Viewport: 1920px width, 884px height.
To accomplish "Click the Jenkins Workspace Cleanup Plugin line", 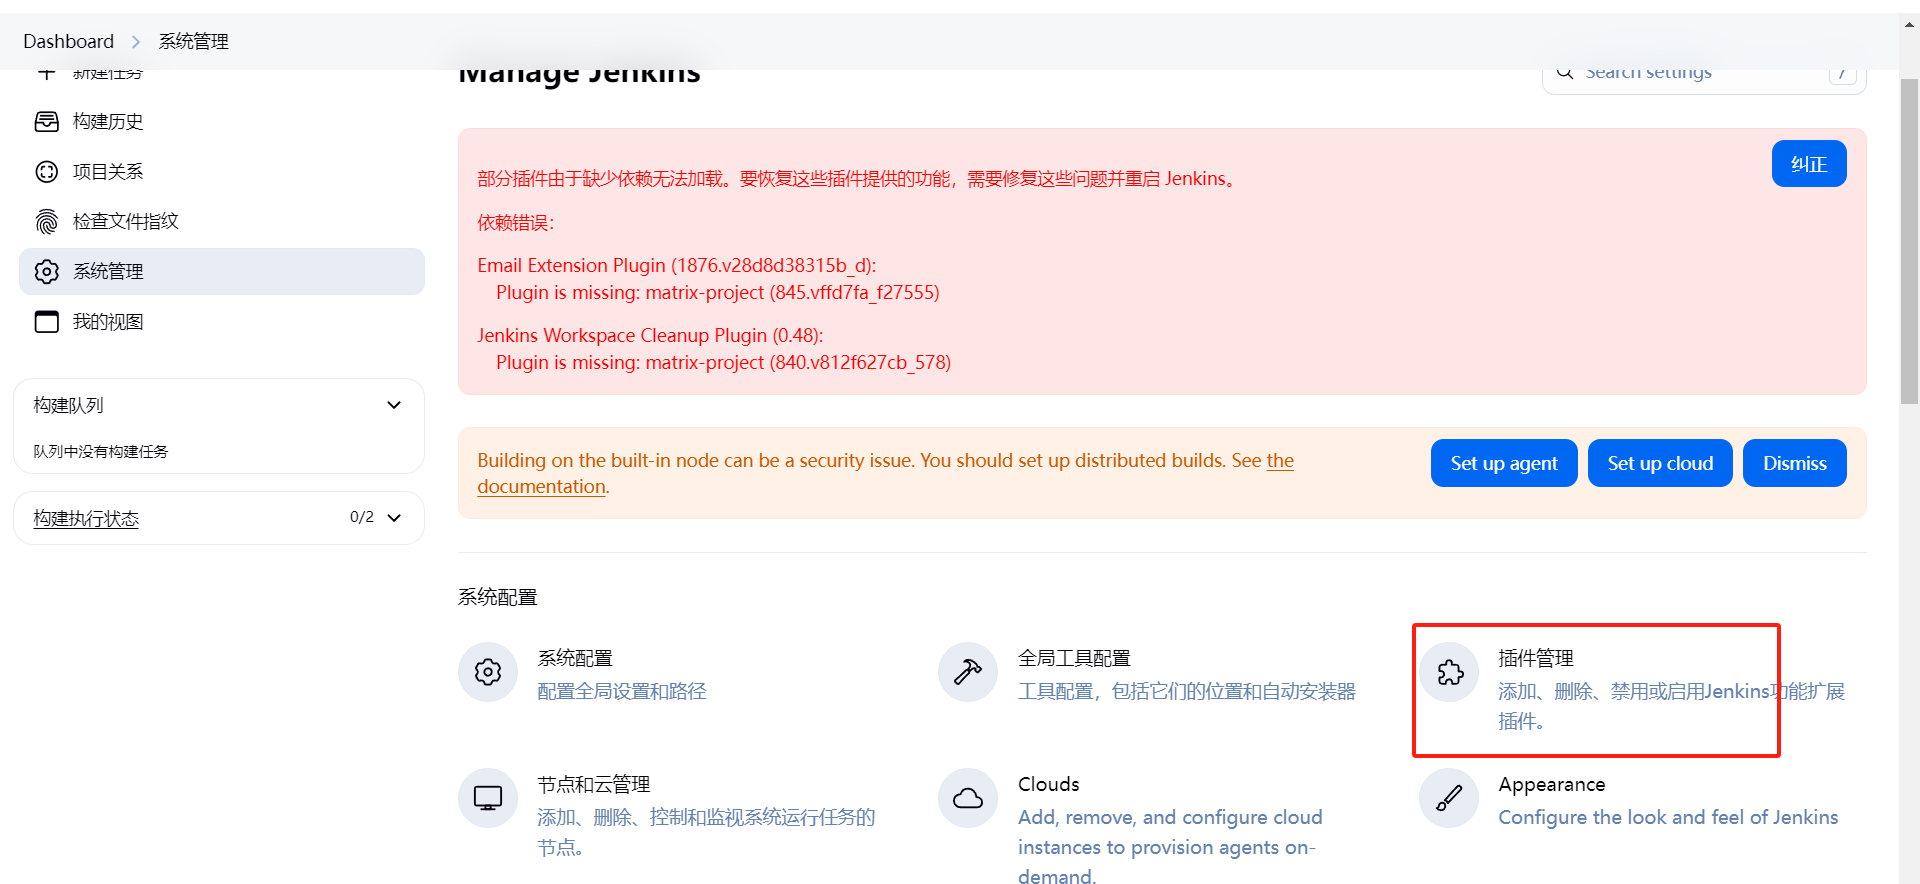I will [x=650, y=335].
